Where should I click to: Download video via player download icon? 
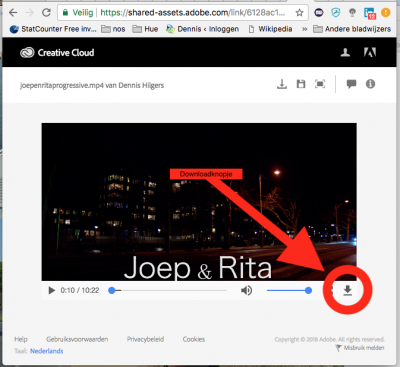click(x=348, y=290)
